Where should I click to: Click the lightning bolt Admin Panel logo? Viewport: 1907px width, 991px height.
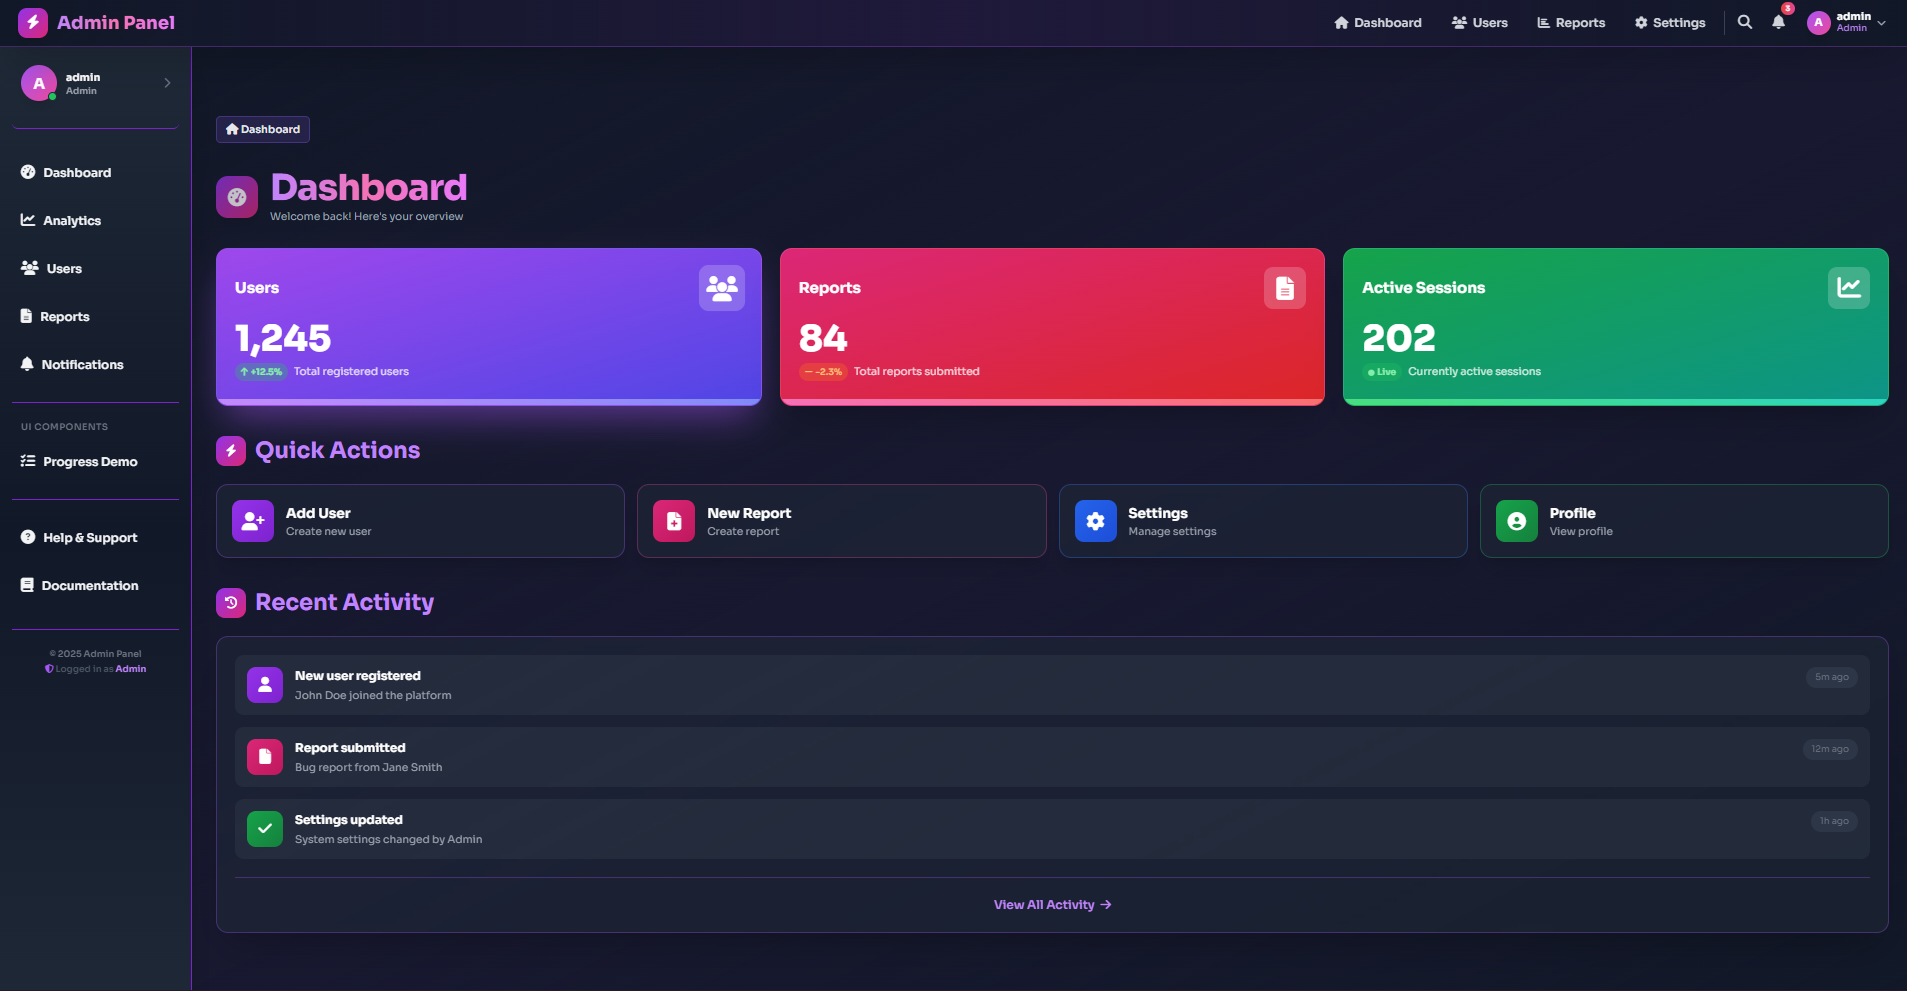[x=32, y=22]
